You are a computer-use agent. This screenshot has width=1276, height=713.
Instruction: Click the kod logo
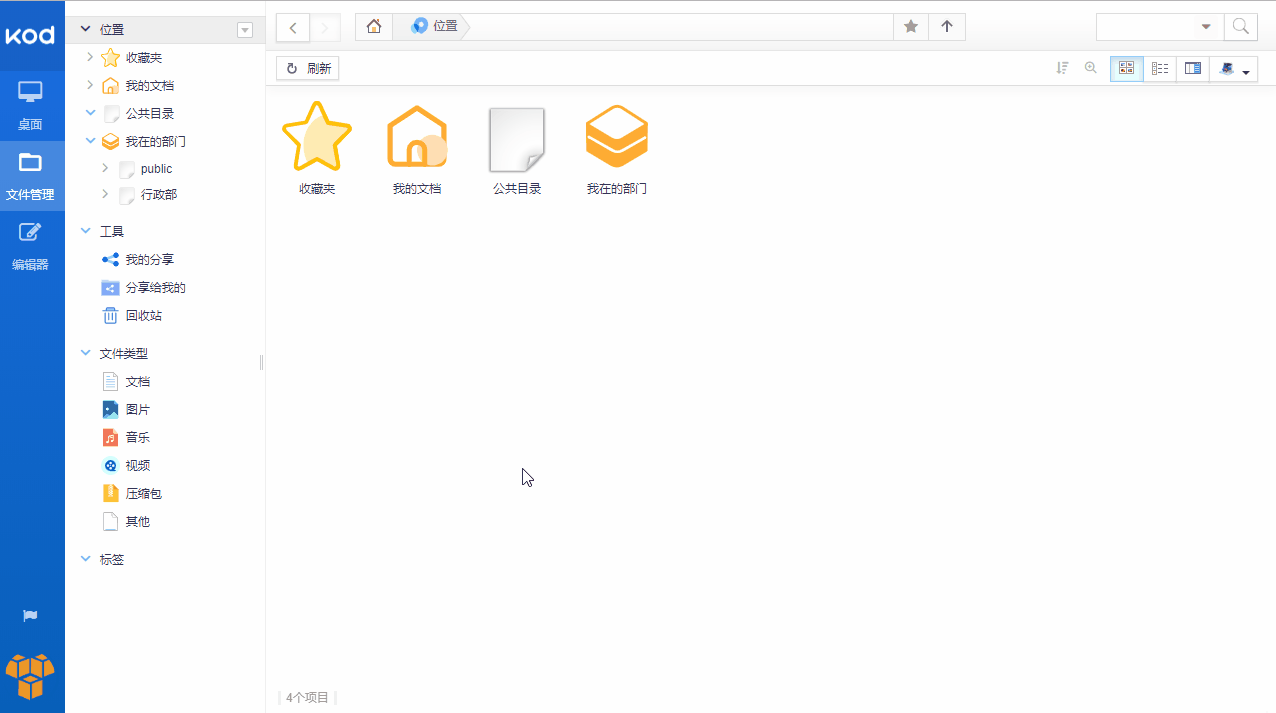(x=31, y=36)
